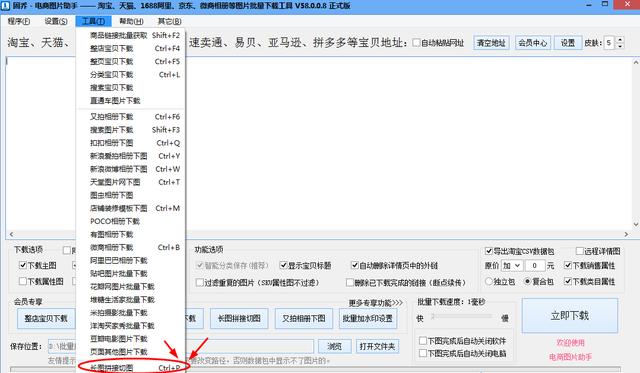Click left arrow of horizontal scrollbar

pos(11,234)
